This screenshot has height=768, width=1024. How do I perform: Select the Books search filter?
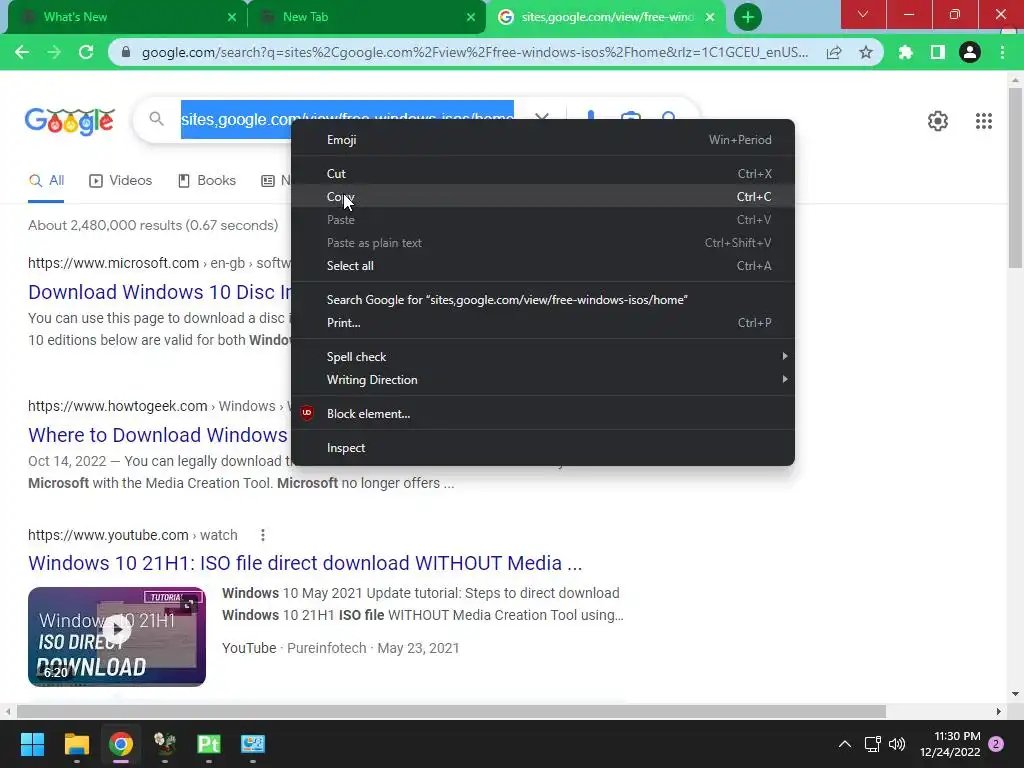(207, 180)
